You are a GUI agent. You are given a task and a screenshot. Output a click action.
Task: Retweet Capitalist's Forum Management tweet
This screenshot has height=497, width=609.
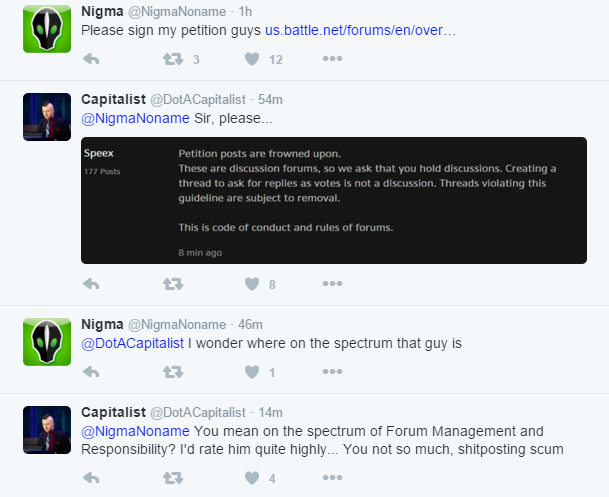coord(172,478)
